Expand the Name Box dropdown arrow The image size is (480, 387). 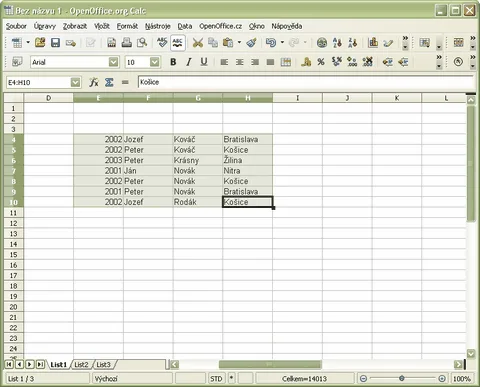click(76, 82)
